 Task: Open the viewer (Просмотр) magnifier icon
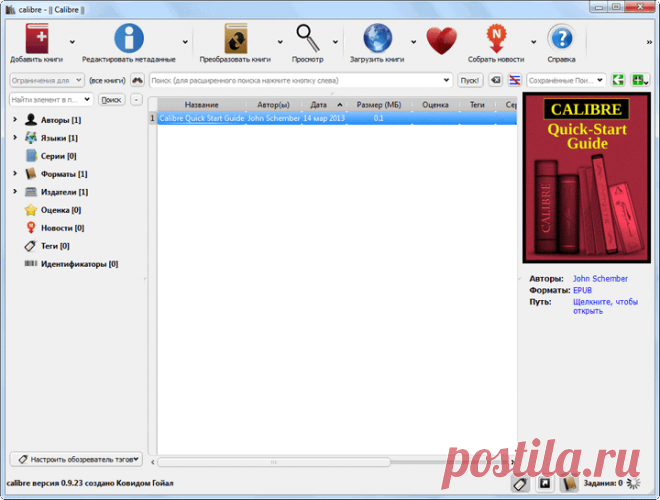click(x=308, y=38)
